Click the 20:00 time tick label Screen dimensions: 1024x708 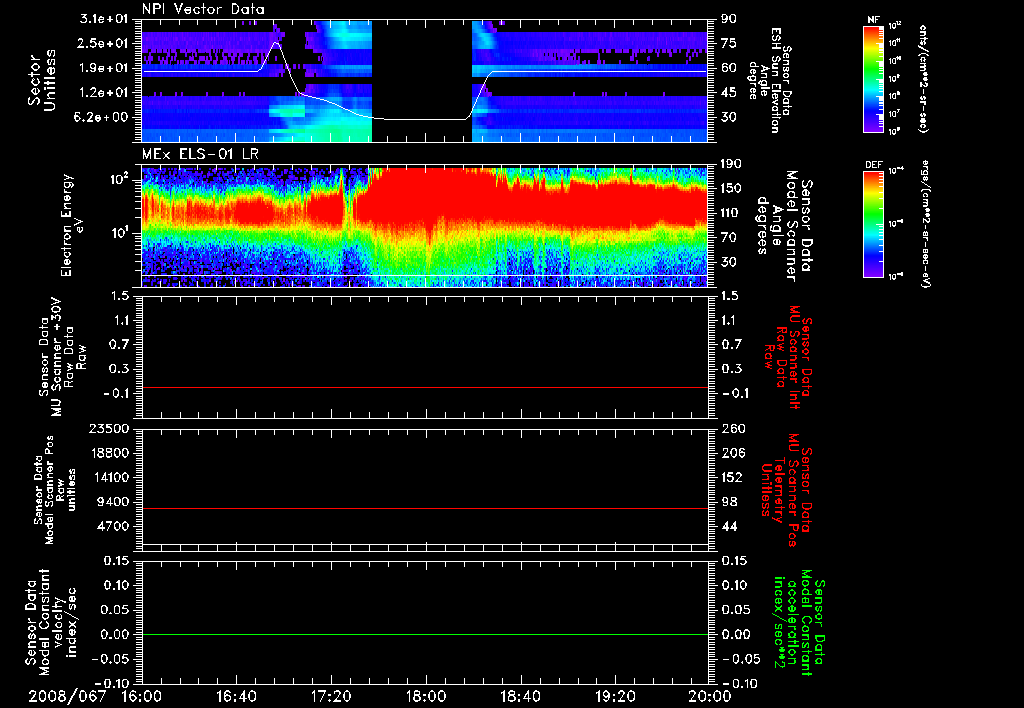(711, 697)
